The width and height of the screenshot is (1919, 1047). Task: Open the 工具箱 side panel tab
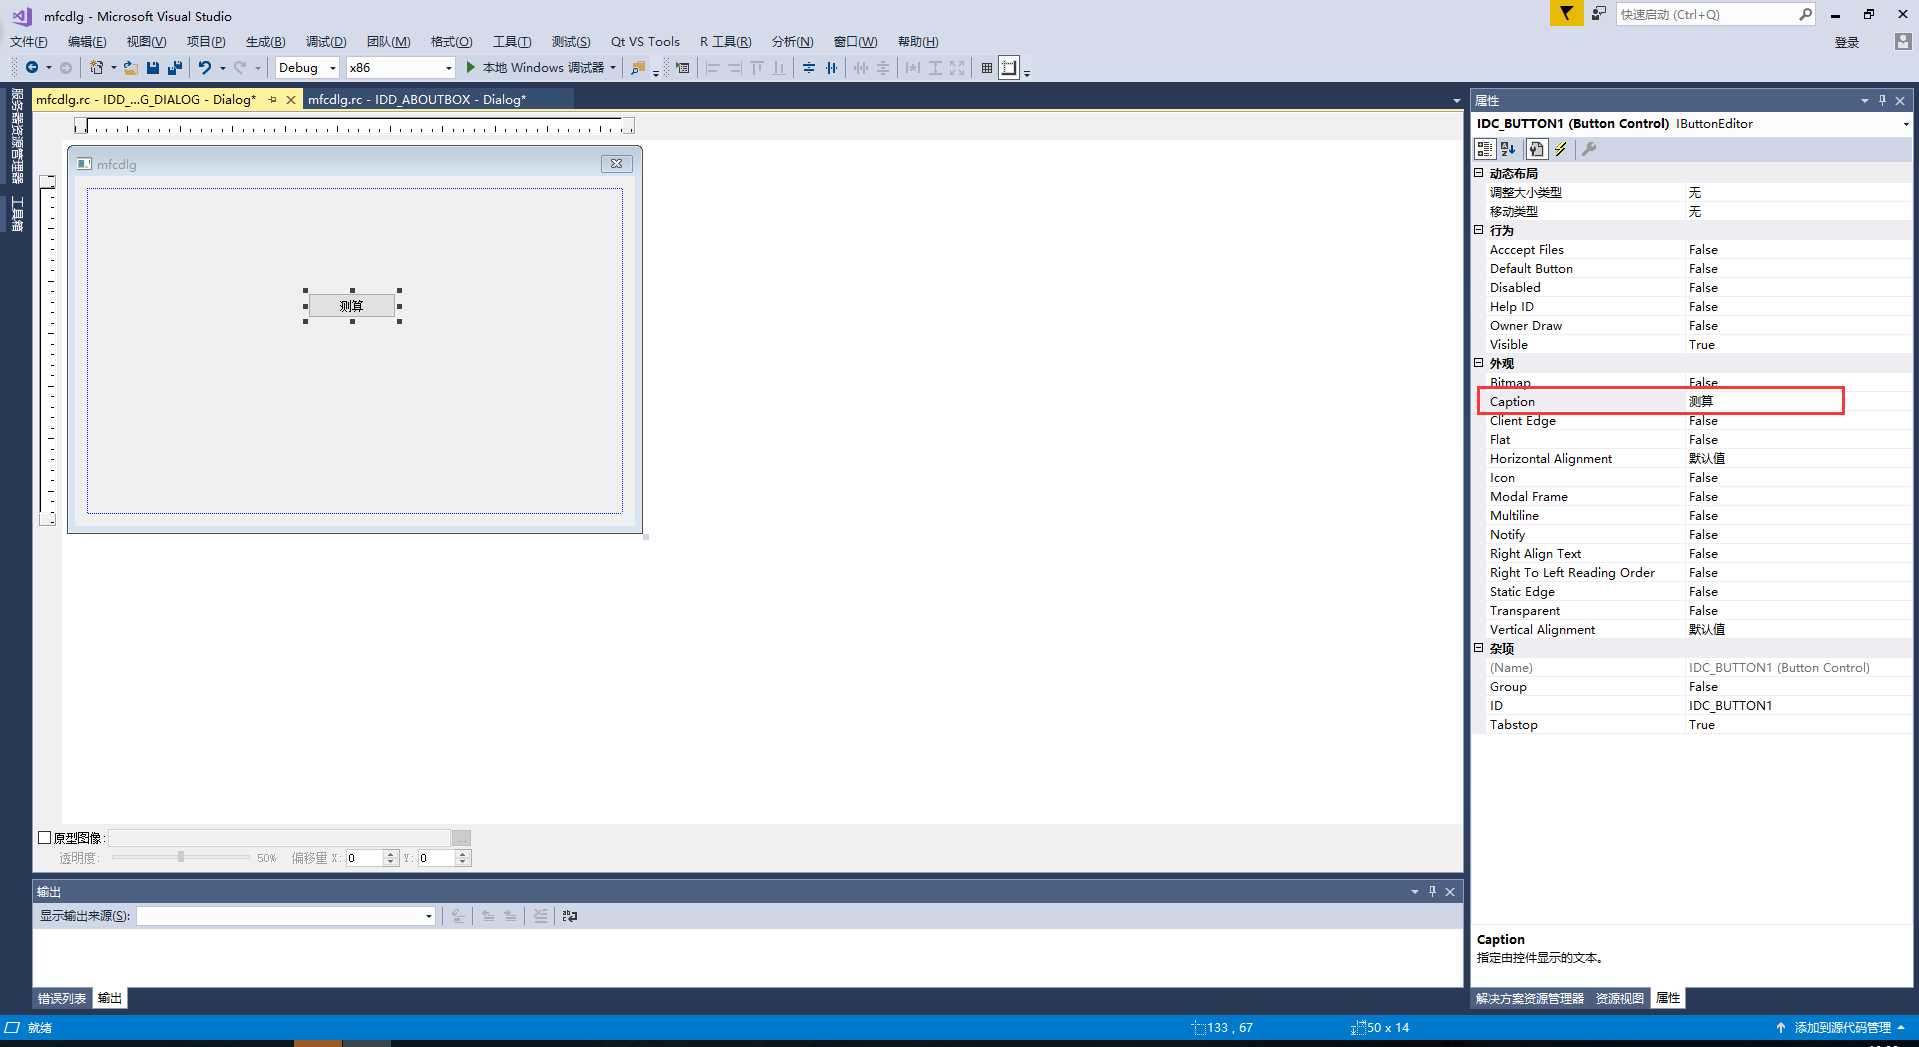coord(17,213)
